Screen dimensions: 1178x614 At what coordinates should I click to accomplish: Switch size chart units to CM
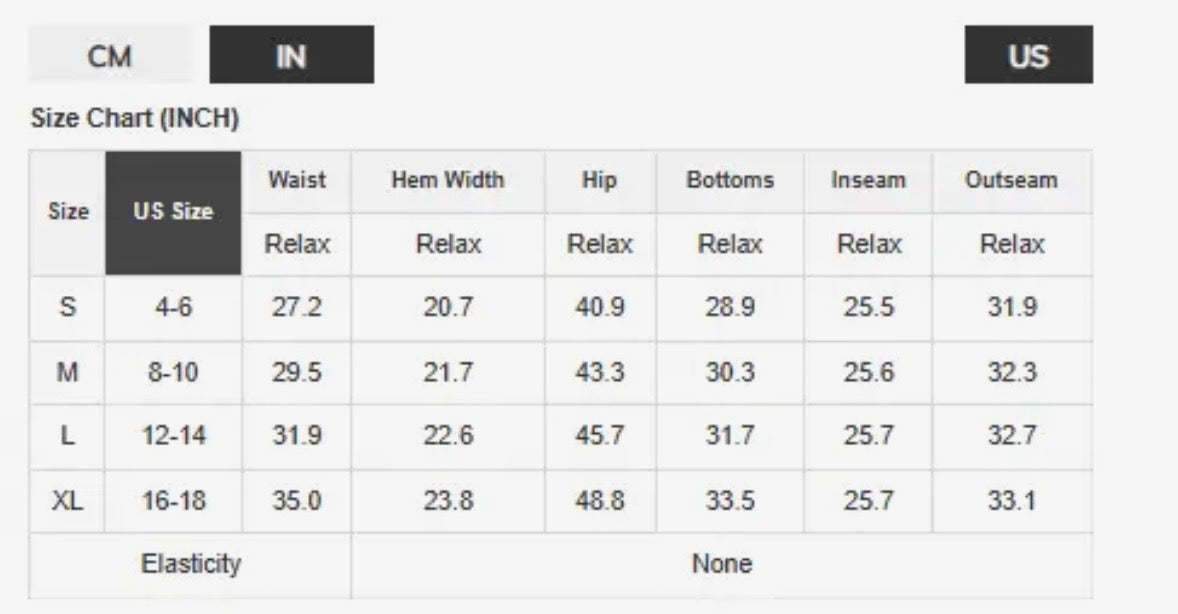pyautogui.click(x=110, y=54)
